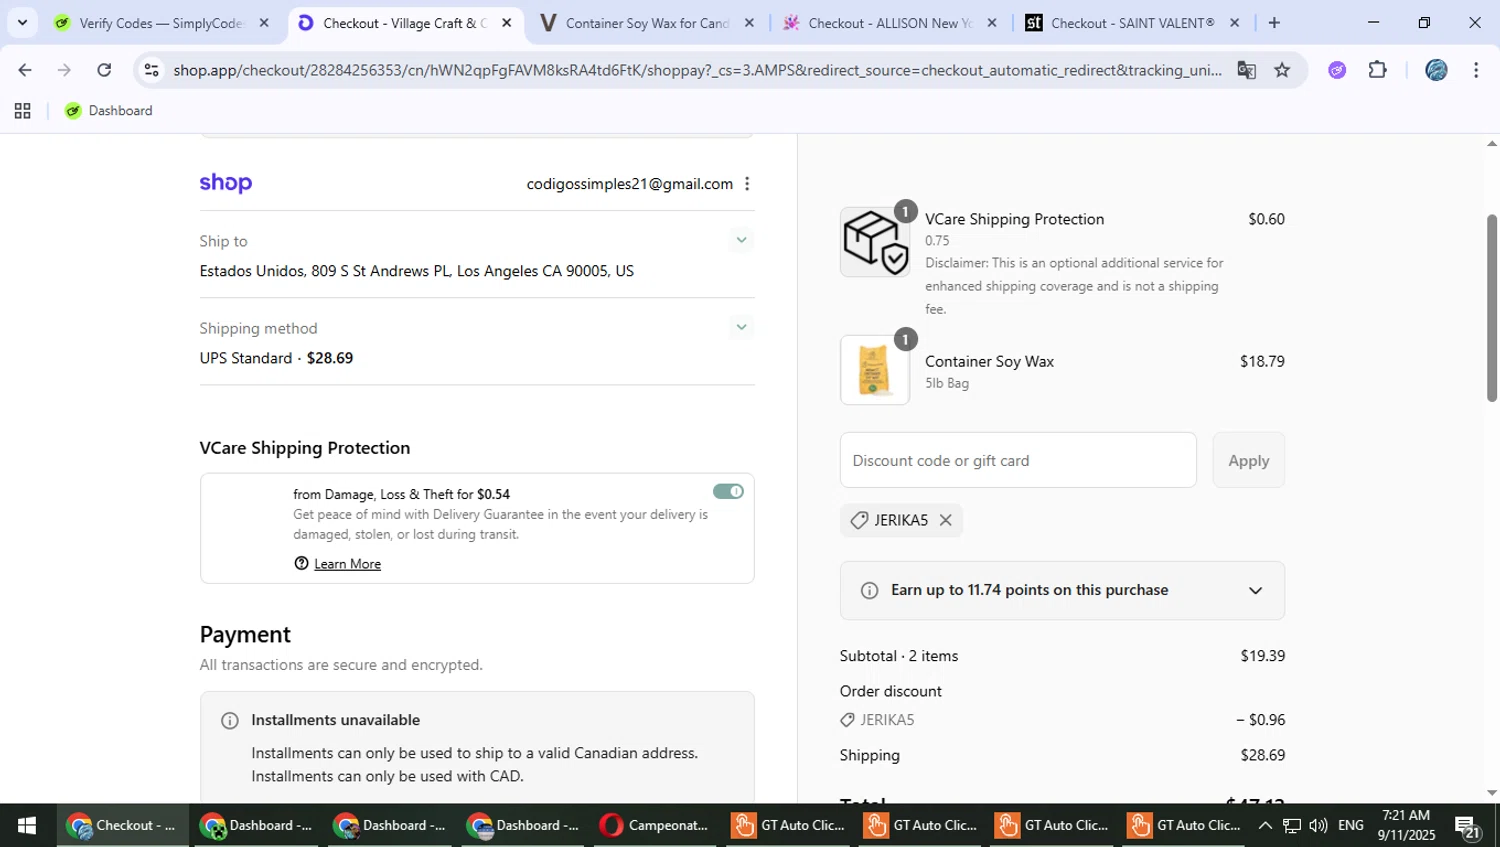Viewport: 1500px width, 847px height.
Task: Click the address bar URL
Action: (697, 70)
